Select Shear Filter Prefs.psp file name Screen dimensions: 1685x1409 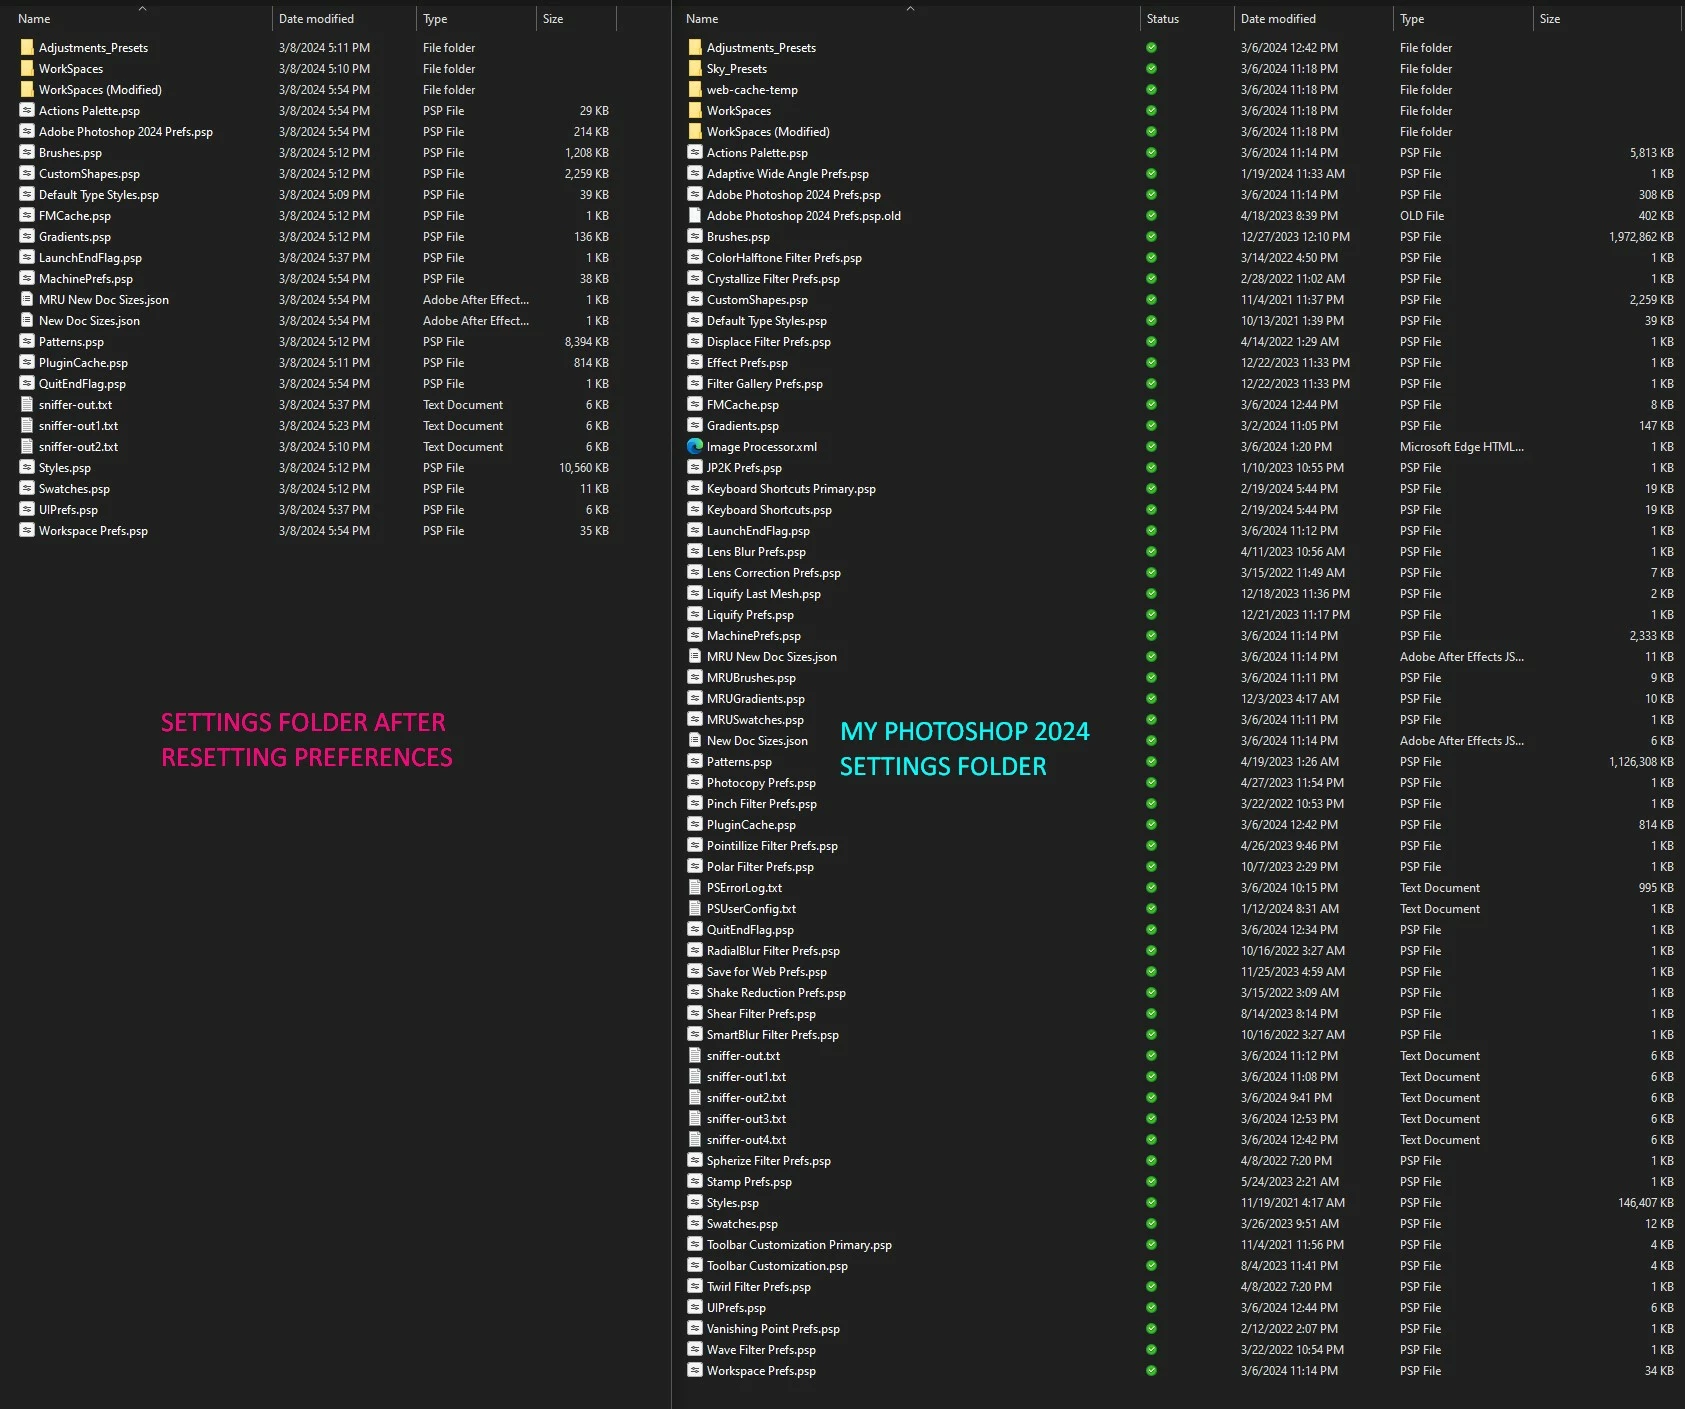pyautogui.click(x=761, y=1014)
